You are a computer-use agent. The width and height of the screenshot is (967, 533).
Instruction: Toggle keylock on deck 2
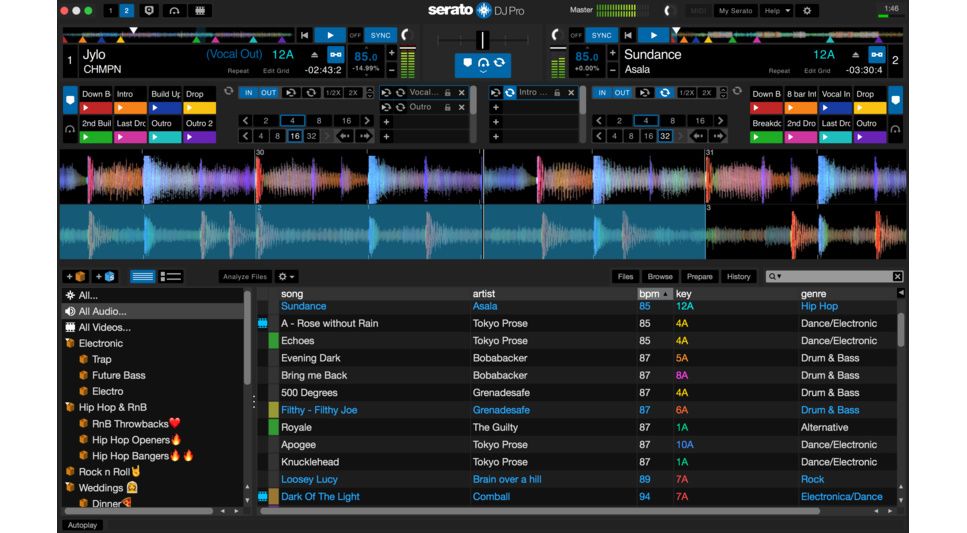877,54
